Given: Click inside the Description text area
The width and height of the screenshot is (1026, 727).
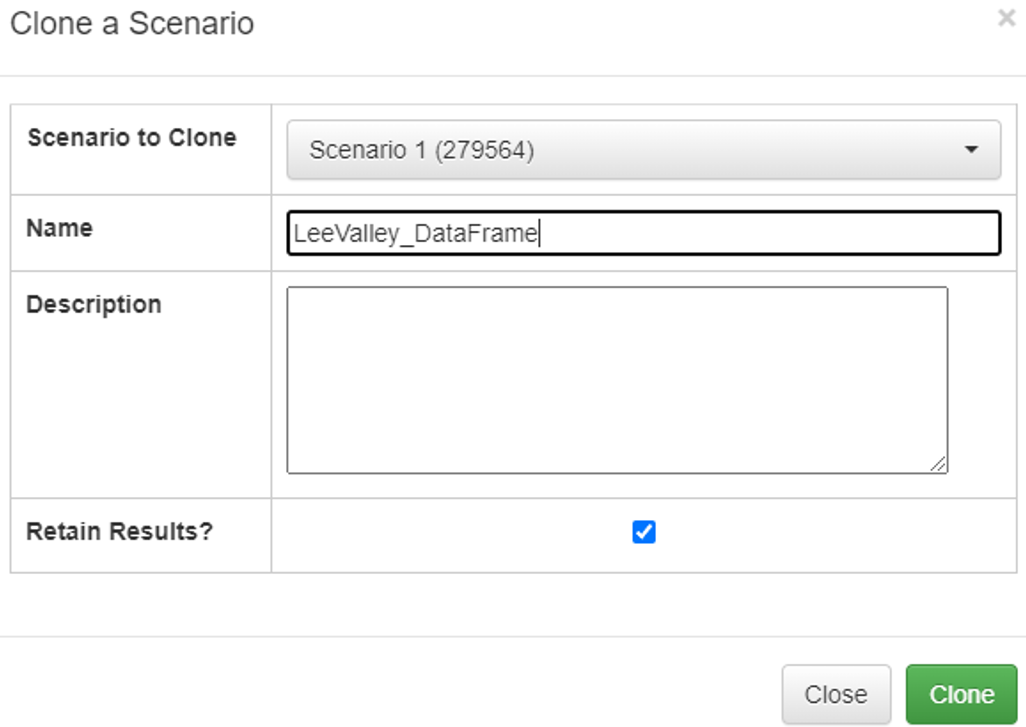Looking at the screenshot, I should [x=616, y=380].
